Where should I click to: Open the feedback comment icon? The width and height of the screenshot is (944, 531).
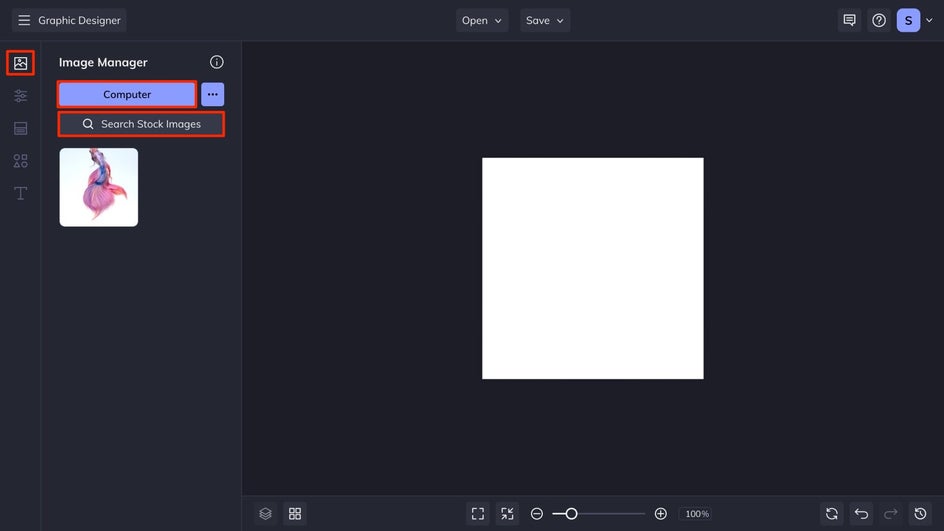click(x=849, y=20)
